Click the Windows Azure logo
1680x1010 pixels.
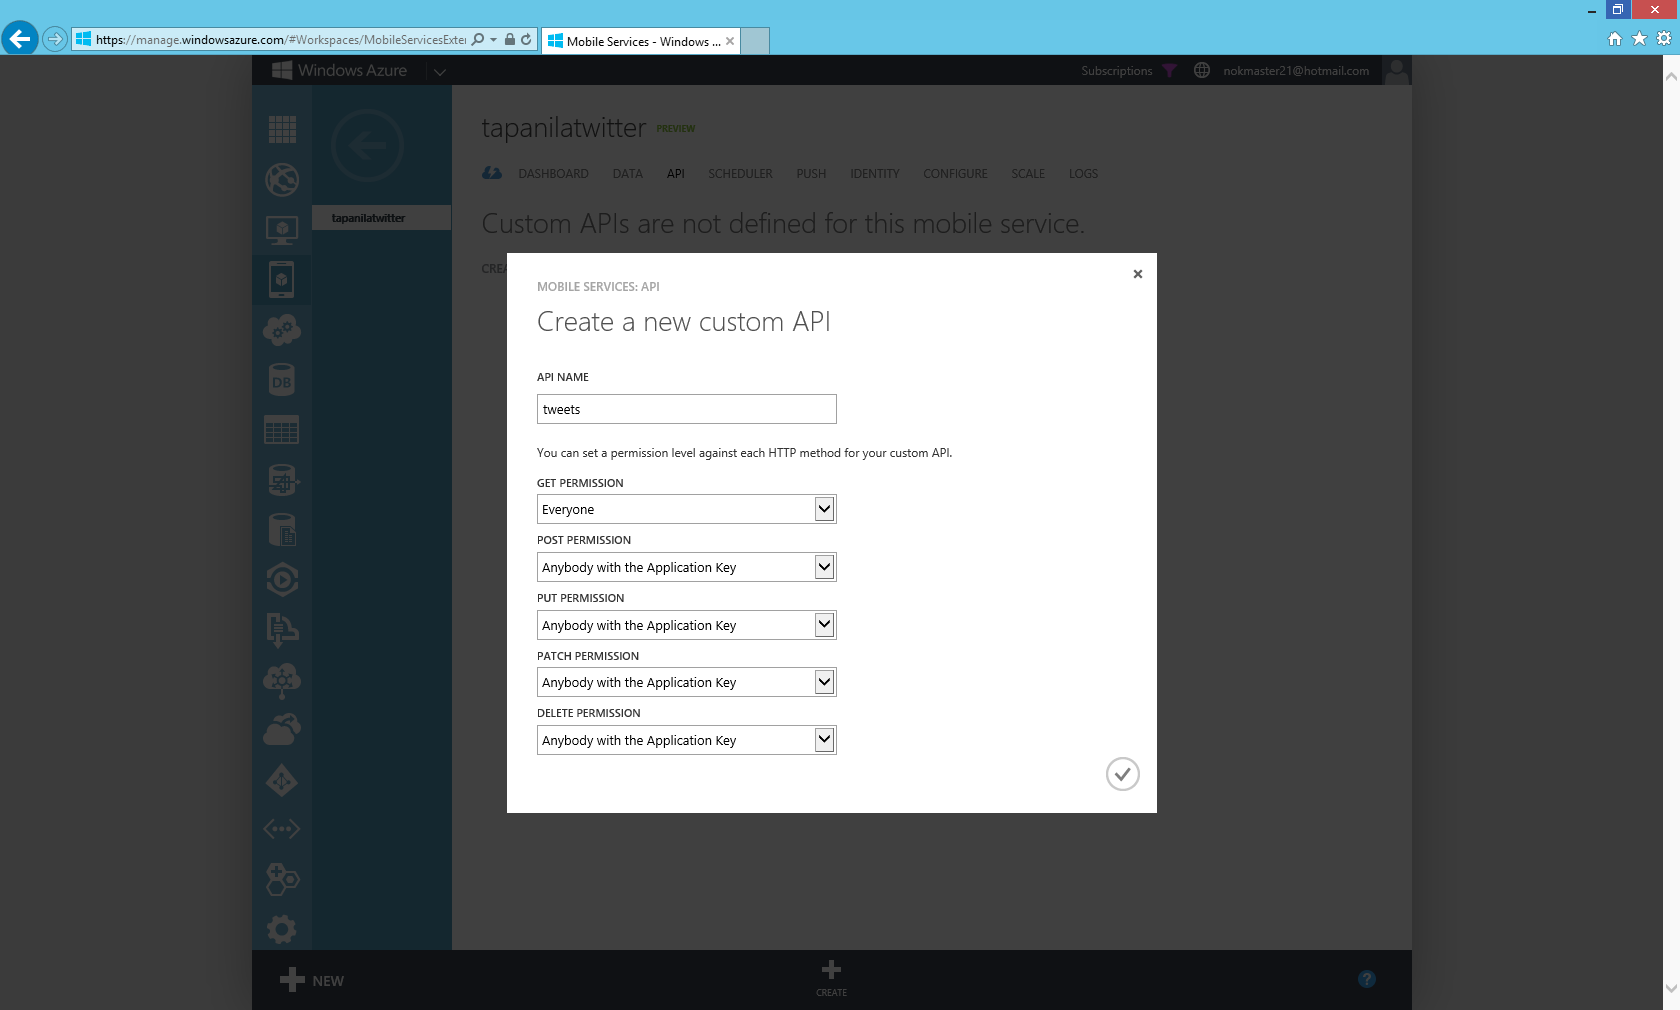pos(340,70)
